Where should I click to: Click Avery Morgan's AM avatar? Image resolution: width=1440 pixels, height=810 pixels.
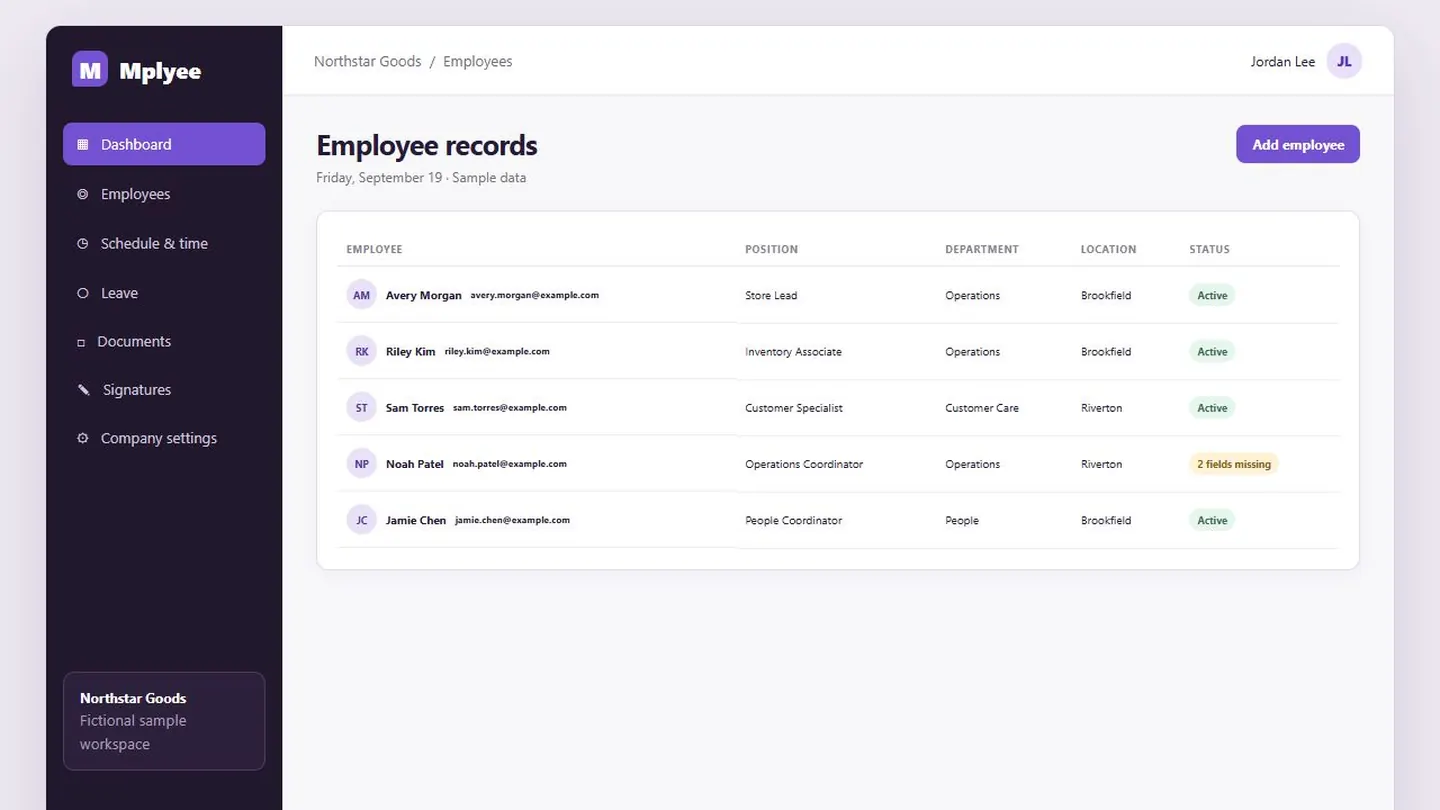pos(362,295)
